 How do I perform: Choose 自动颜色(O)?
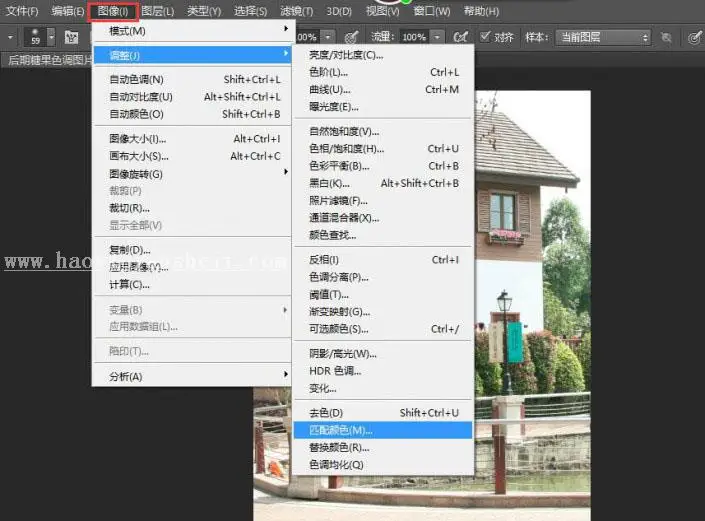click(x=192, y=114)
